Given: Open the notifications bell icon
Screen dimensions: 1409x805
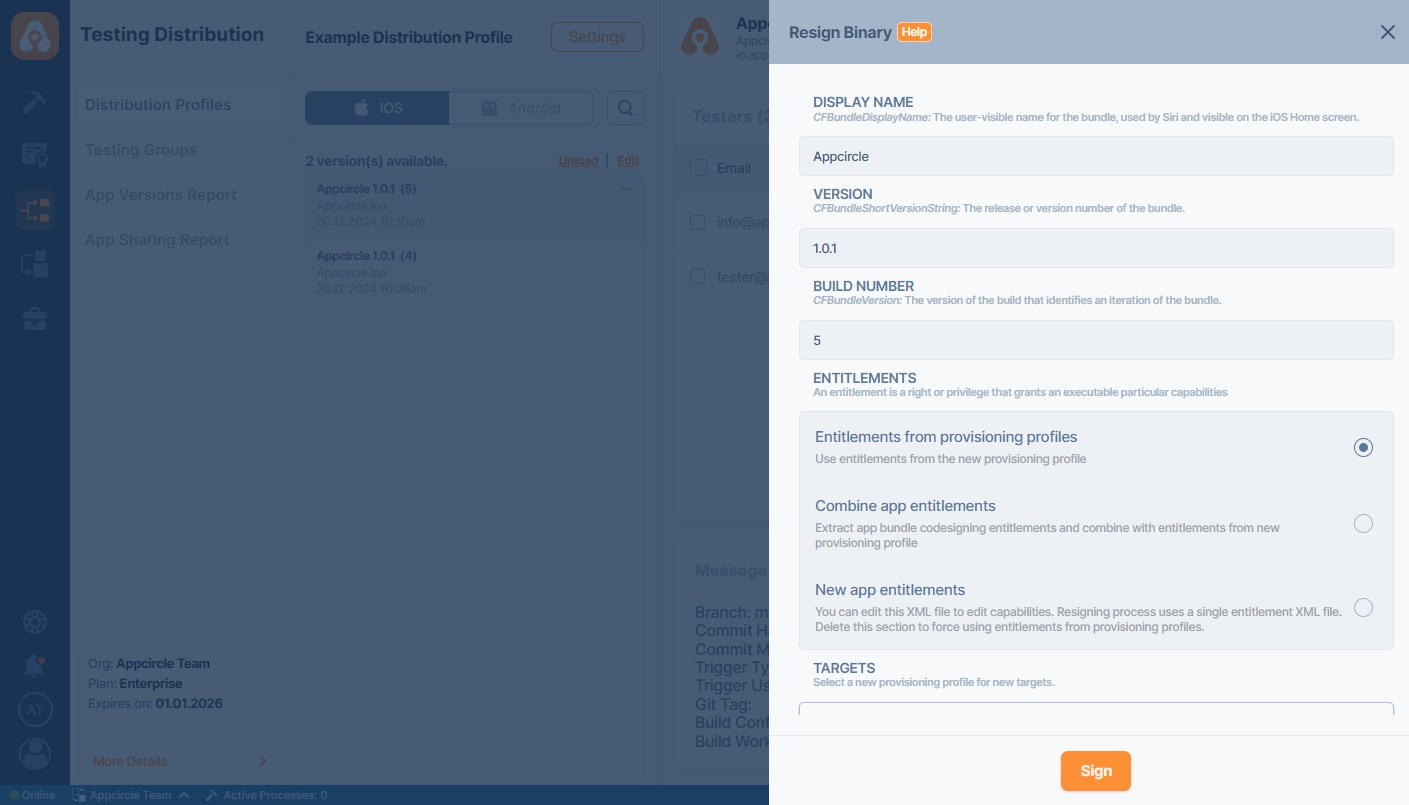Looking at the screenshot, I should [35, 665].
